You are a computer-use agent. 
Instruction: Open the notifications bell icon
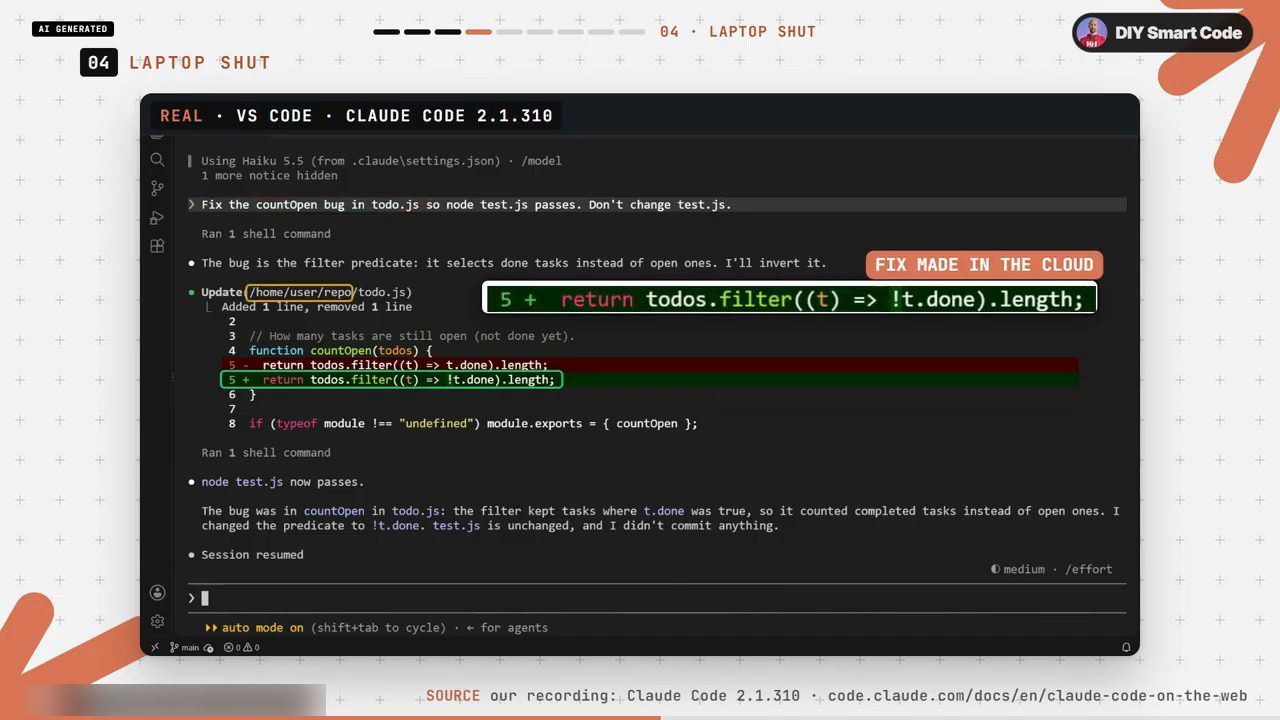1126,647
